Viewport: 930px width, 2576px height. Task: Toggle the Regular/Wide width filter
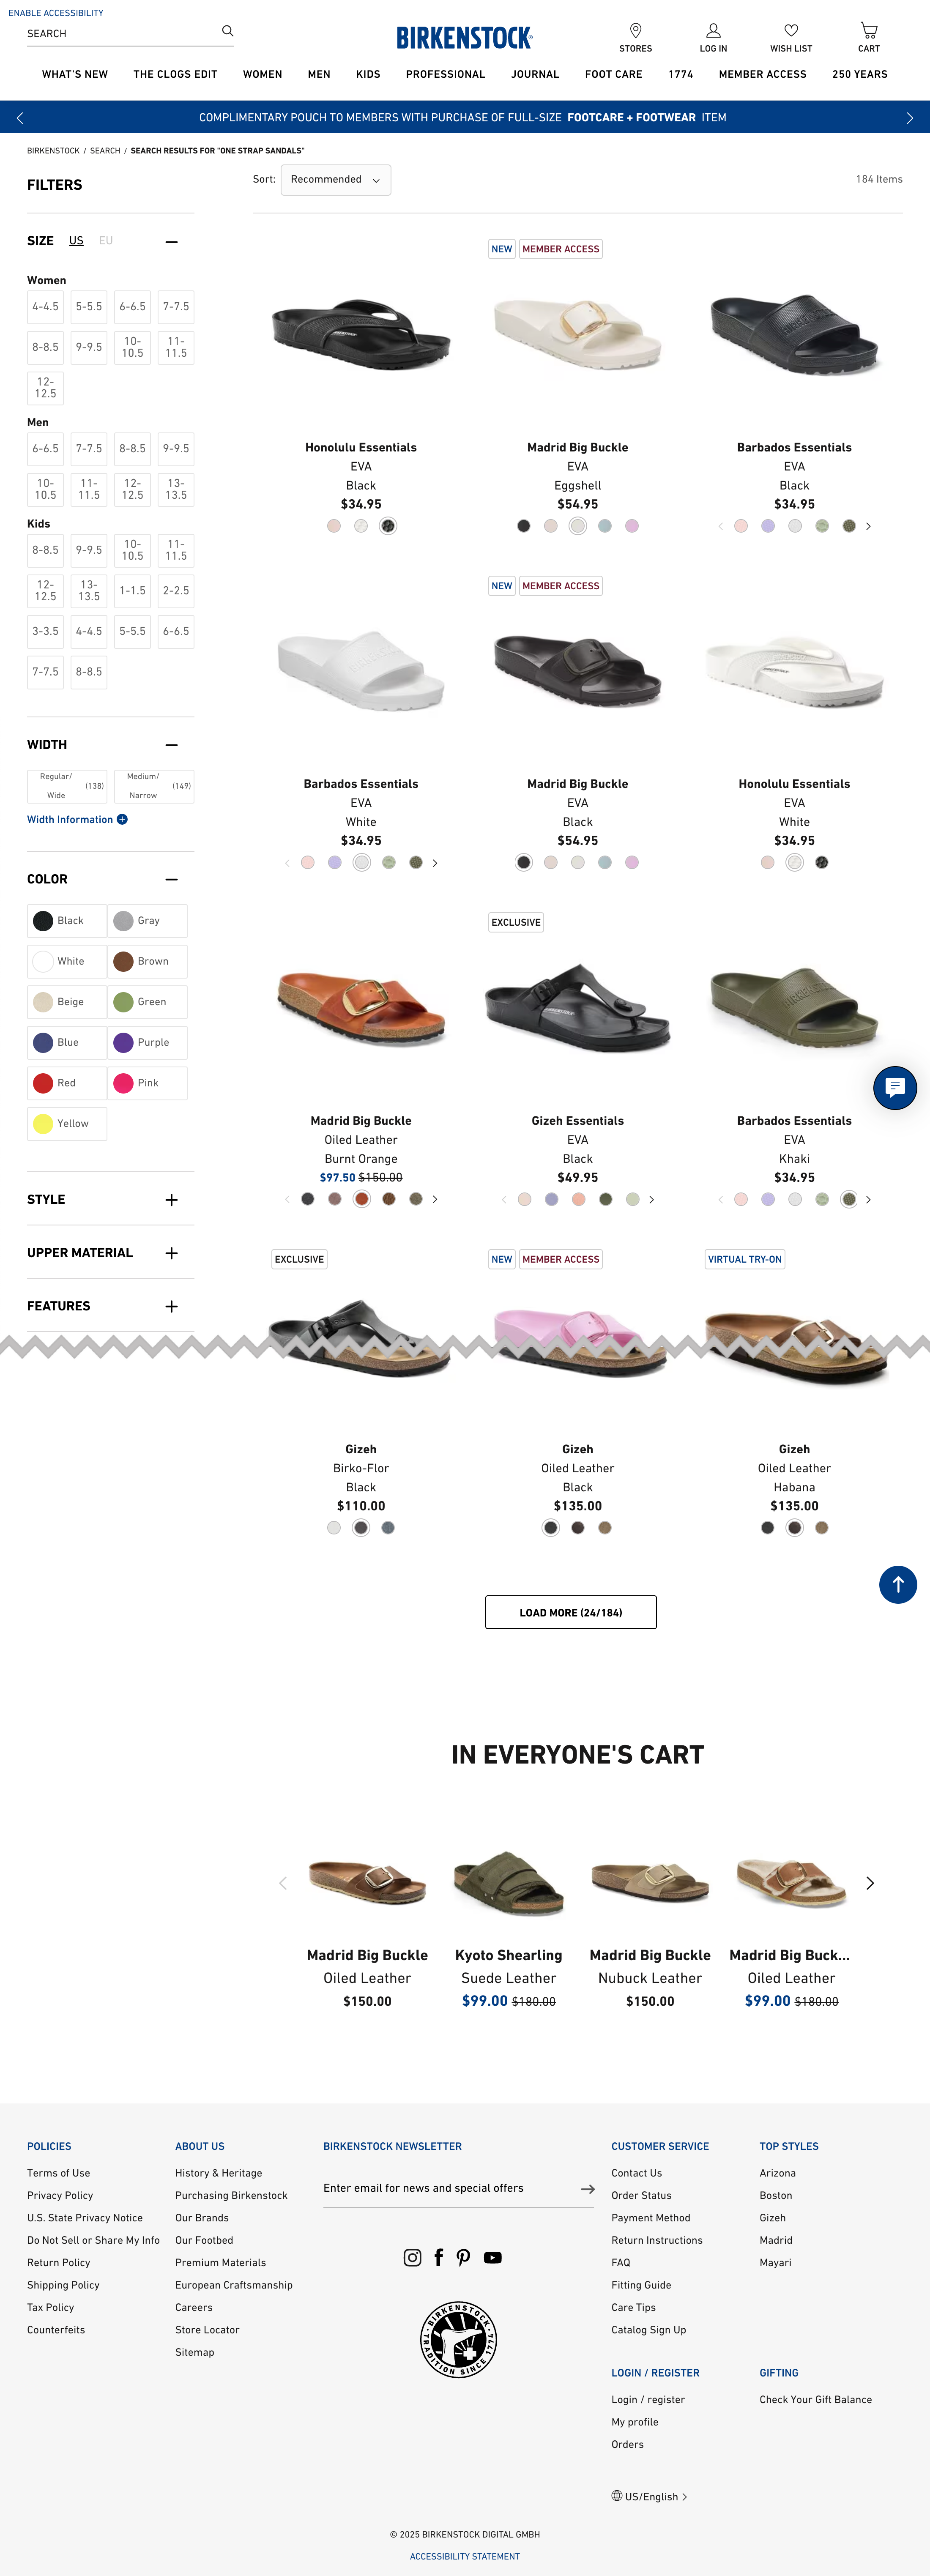point(67,786)
